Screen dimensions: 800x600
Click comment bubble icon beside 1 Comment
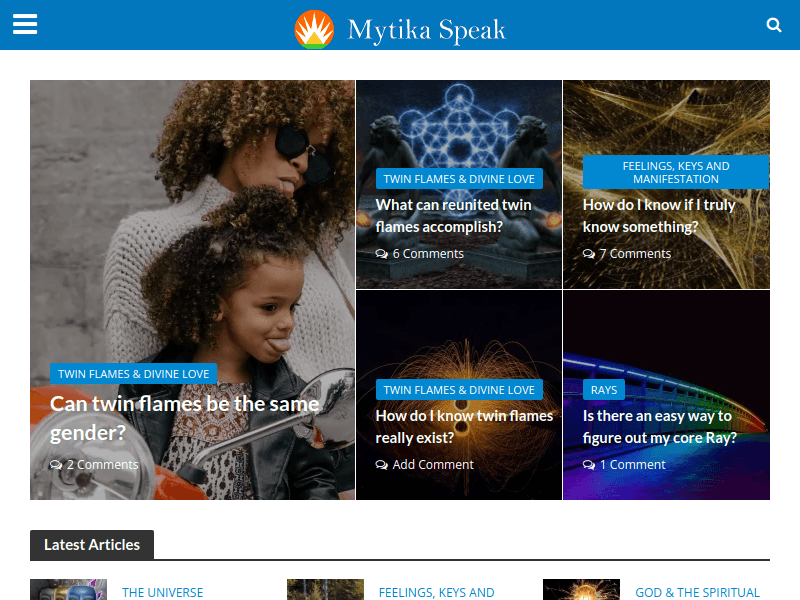click(589, 464)
